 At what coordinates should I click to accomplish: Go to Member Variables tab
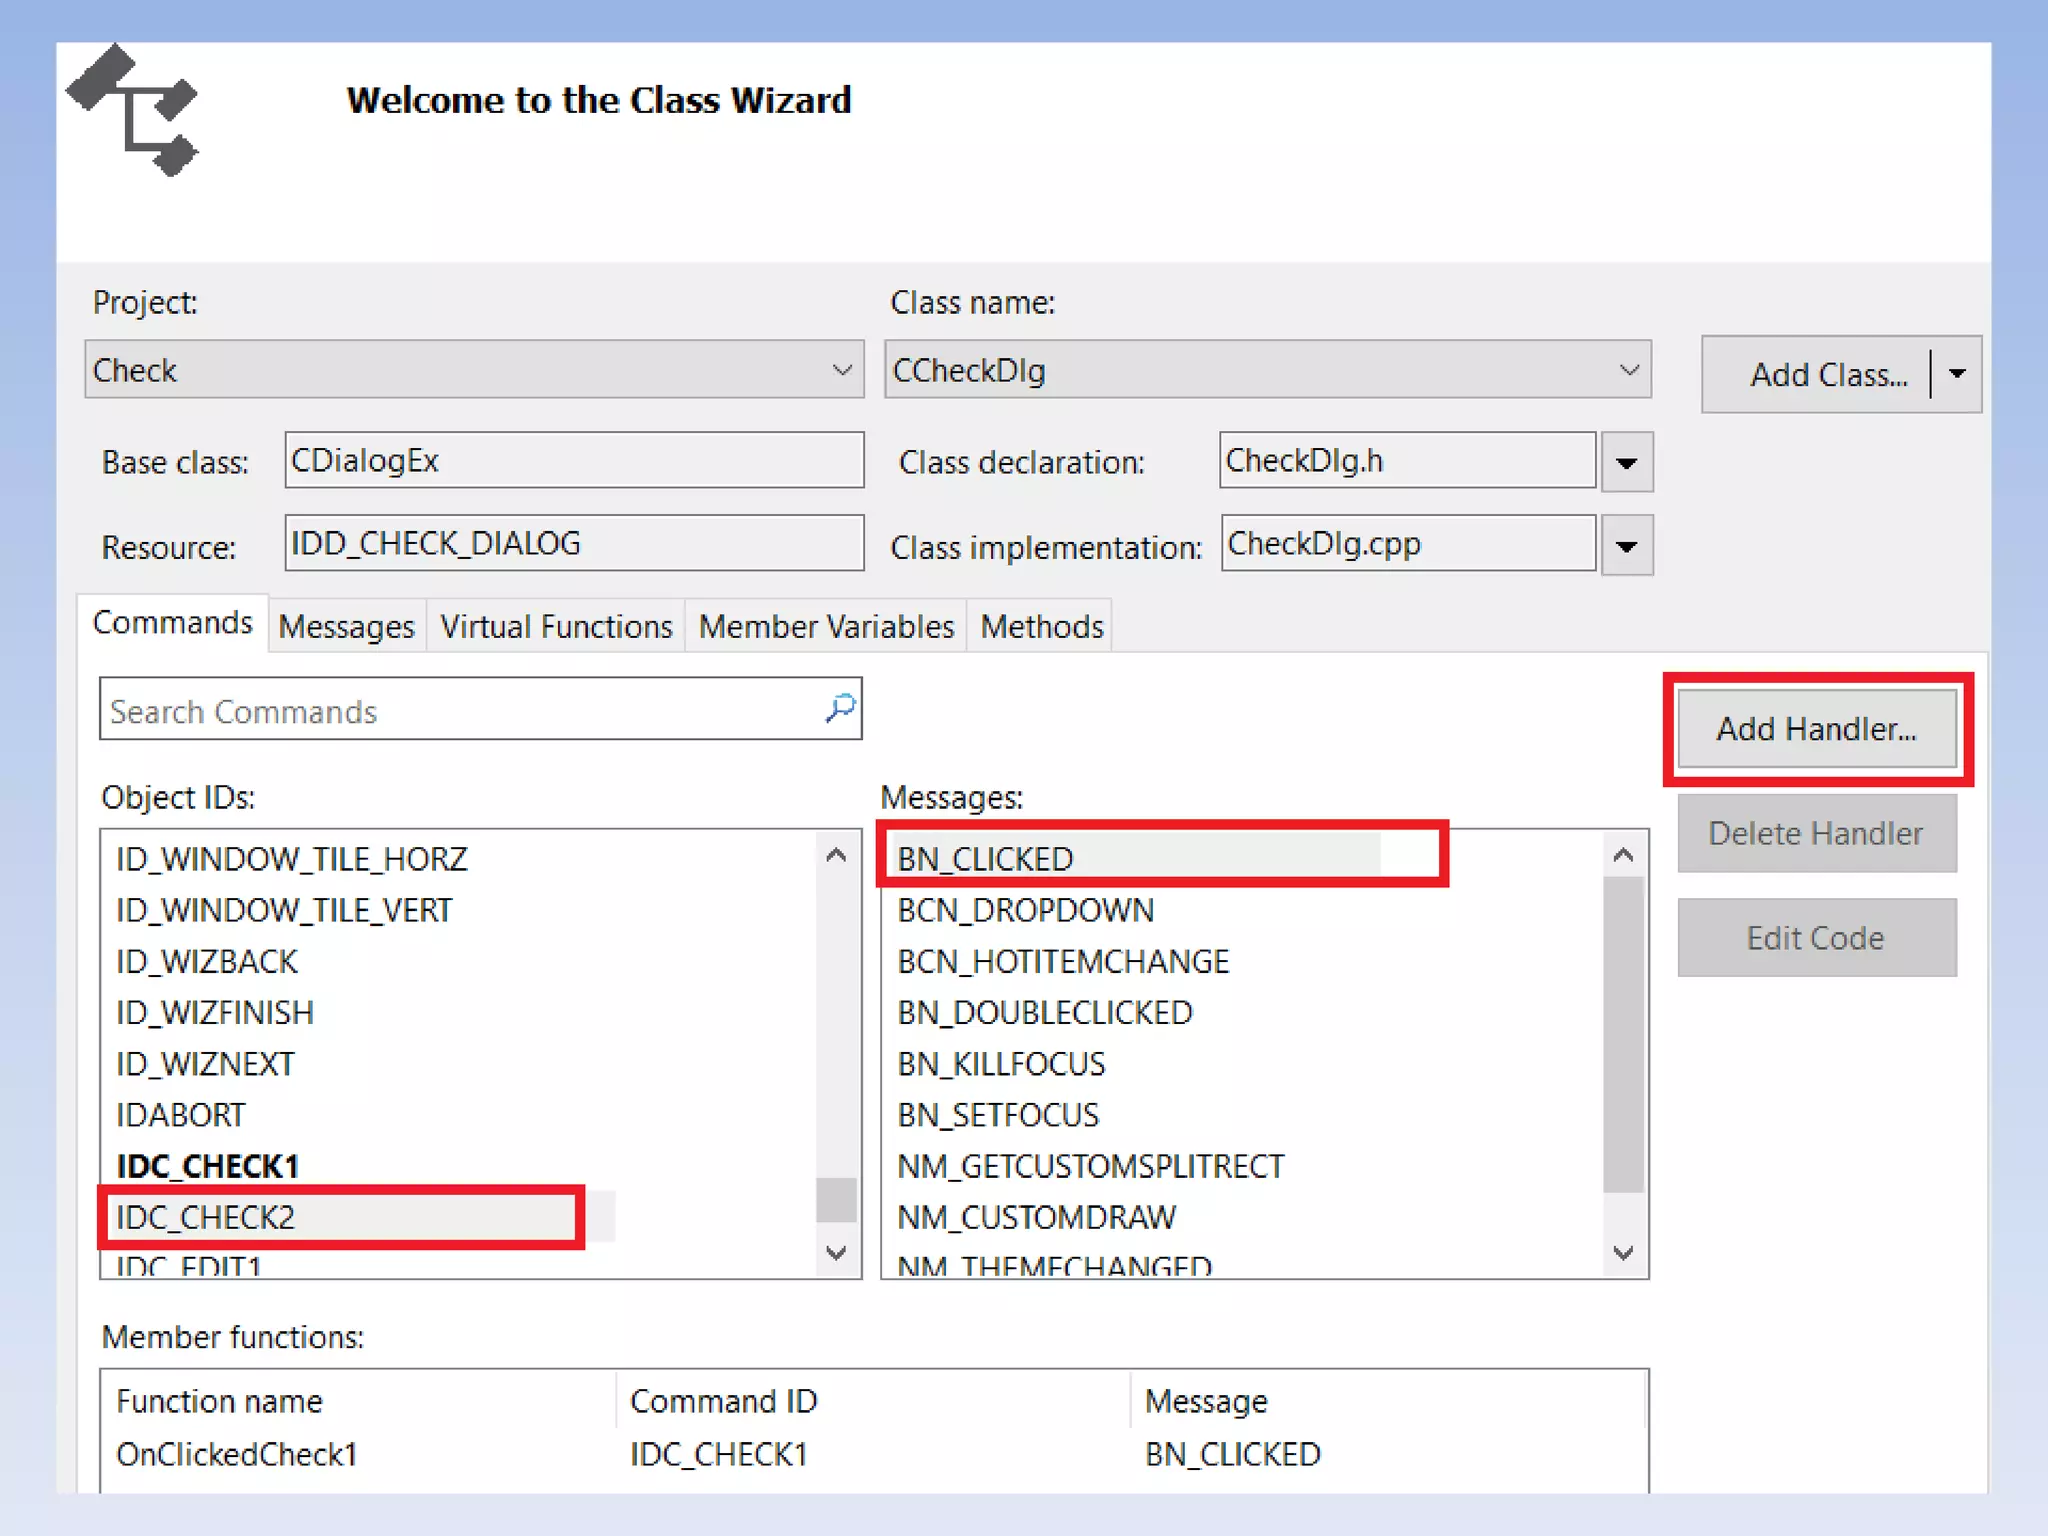coord(826,627)
